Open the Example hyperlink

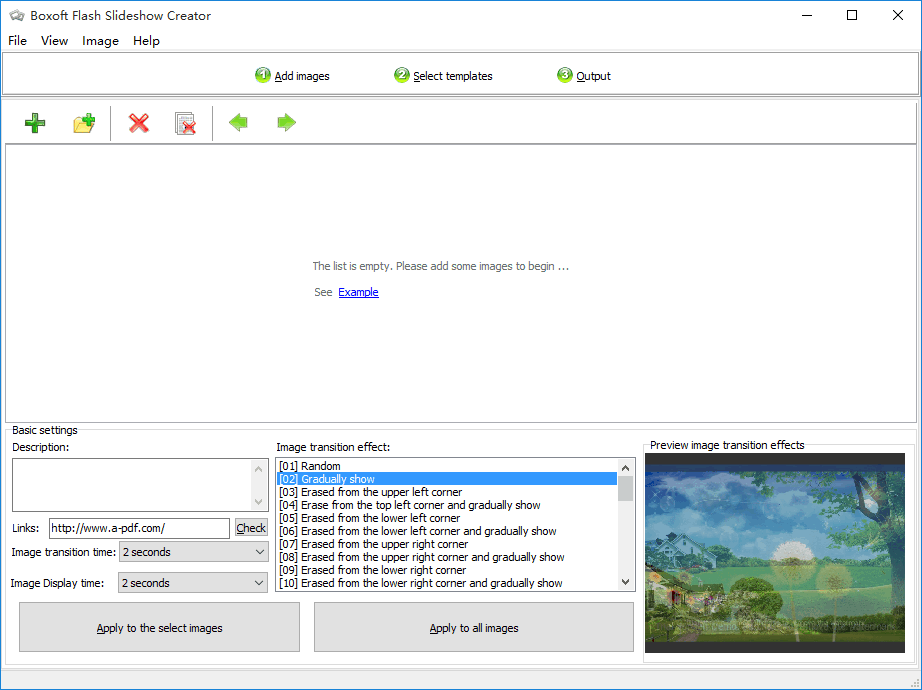click(x=358, y=292)
